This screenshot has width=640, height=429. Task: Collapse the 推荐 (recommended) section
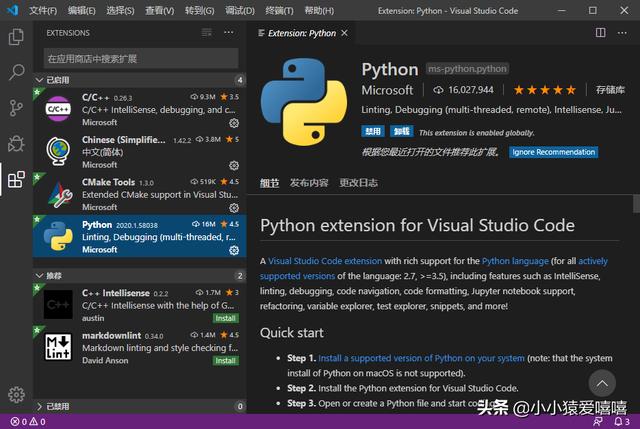140,276
